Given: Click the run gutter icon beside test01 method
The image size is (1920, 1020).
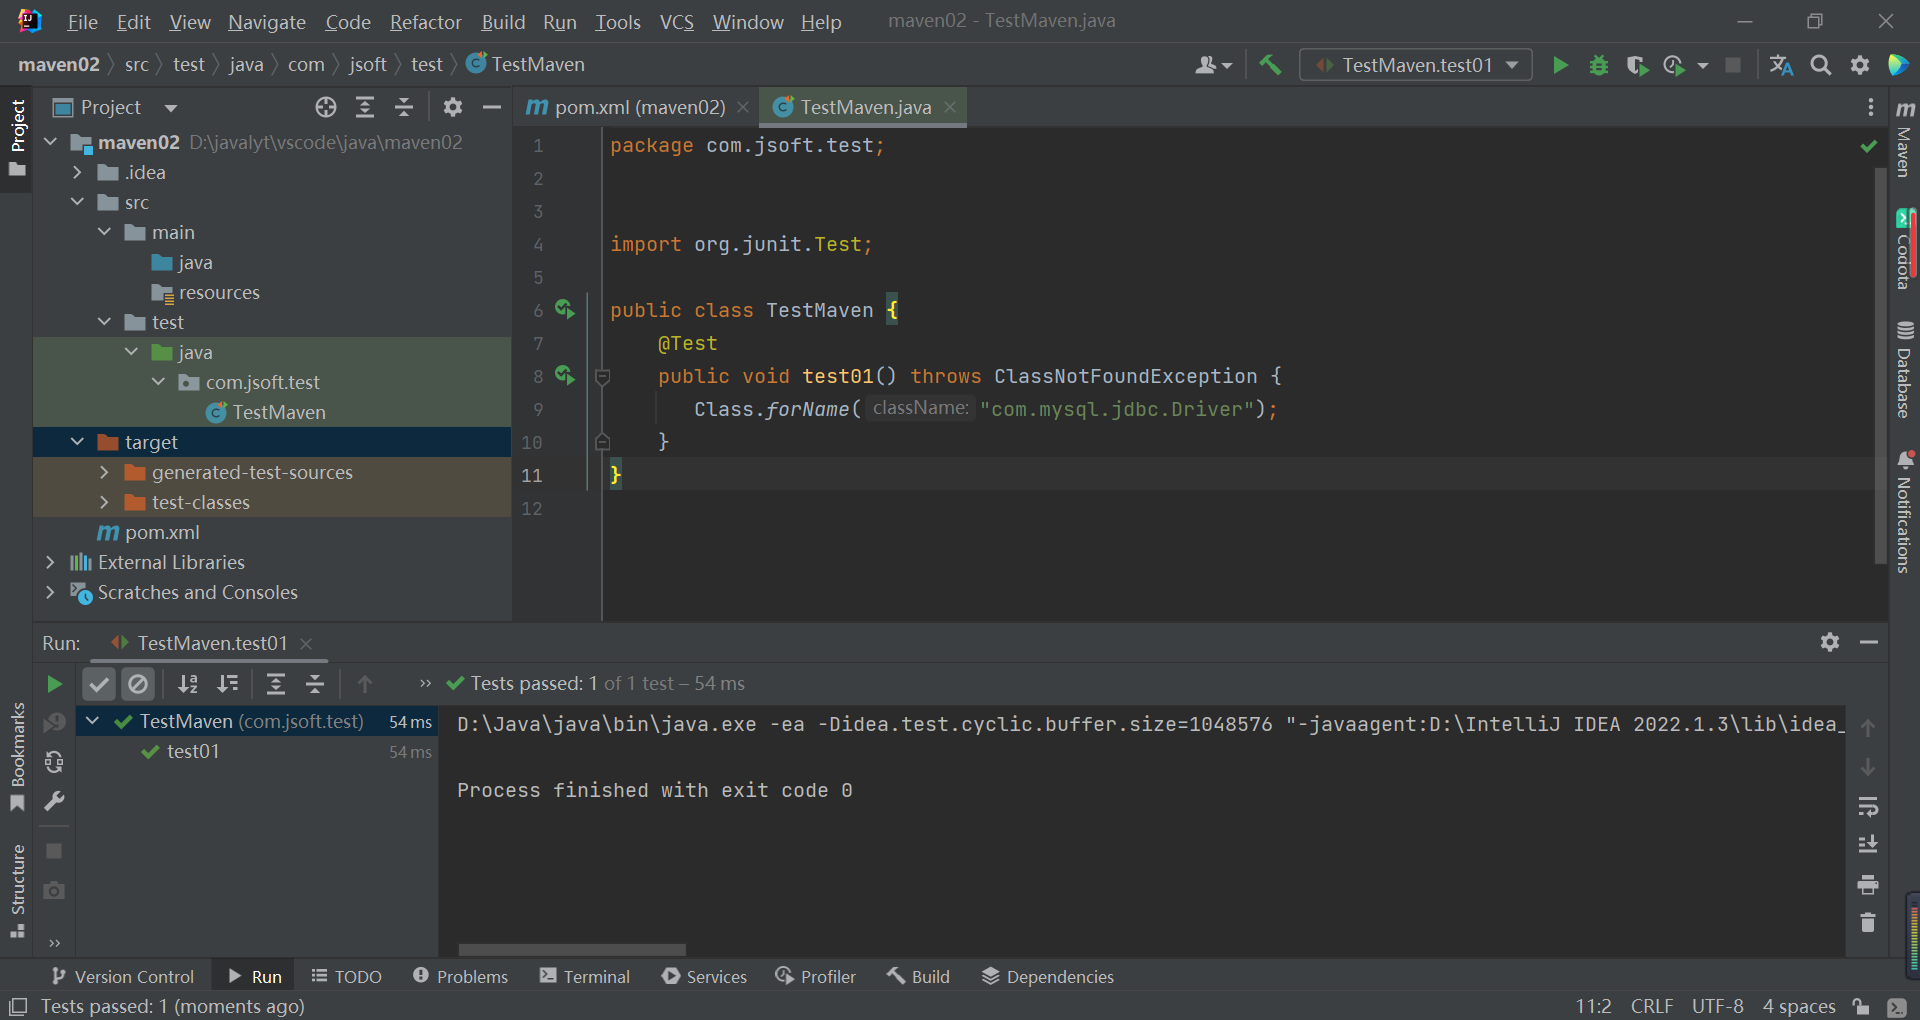Looking at the screenshot, I should pos(565,376).
